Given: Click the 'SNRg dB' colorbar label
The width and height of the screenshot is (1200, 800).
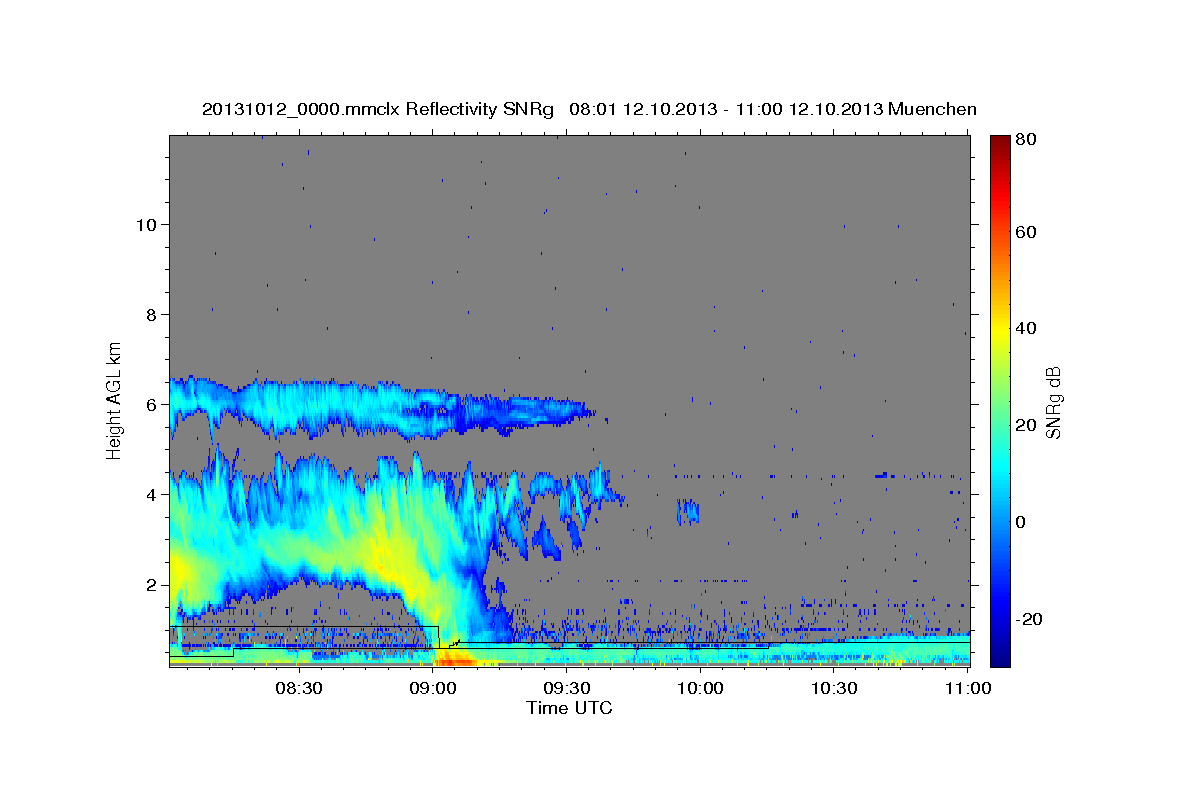Looking at the screenshot, I should (1053, 402).
